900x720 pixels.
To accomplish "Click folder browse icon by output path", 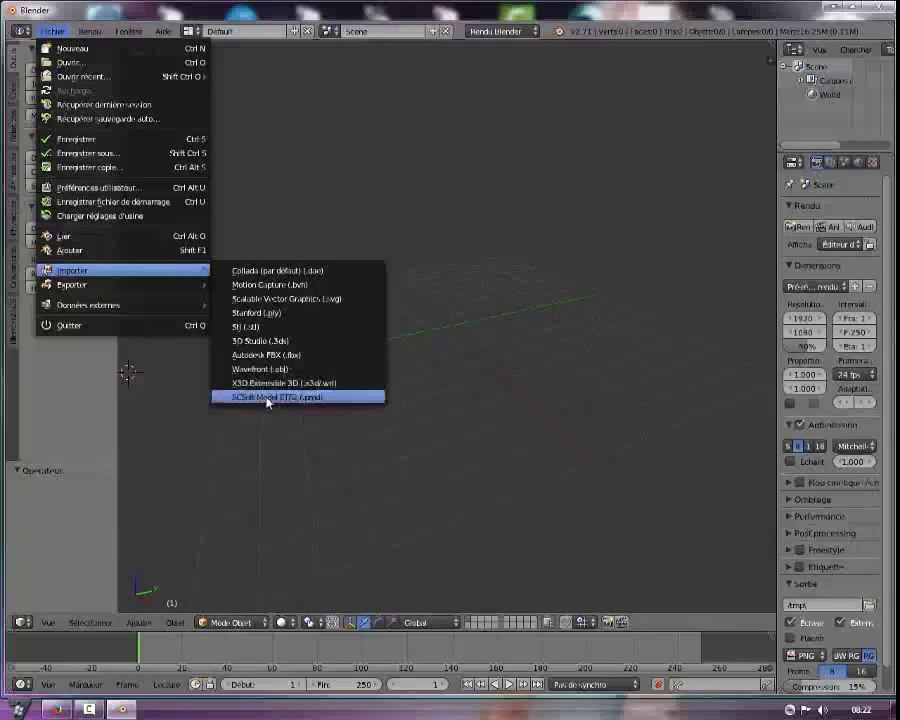I will 870,605.
